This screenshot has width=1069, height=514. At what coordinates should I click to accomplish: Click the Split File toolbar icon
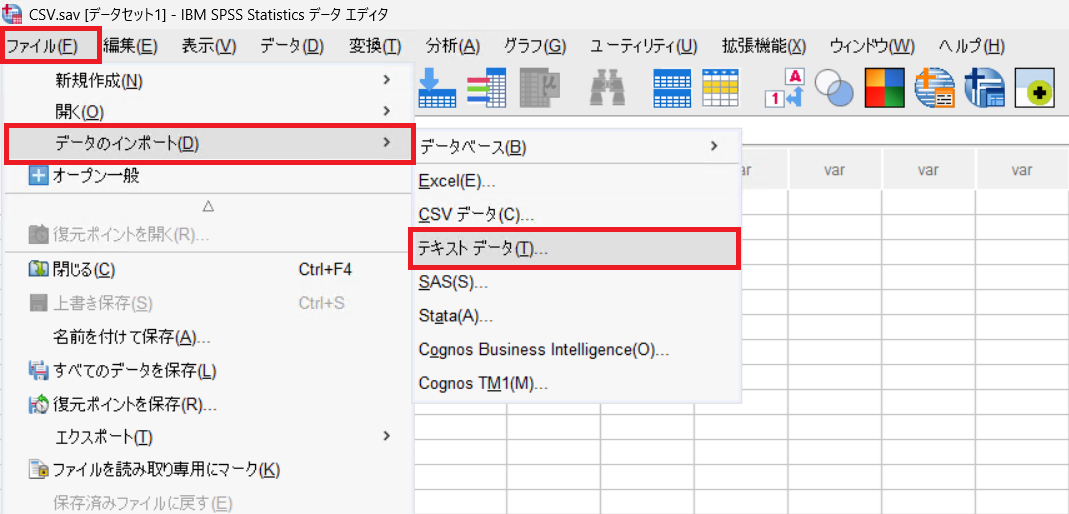tap(672, 88)
